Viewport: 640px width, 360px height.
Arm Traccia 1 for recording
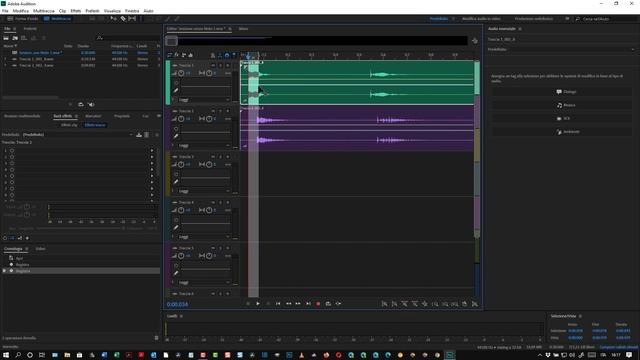[228, 65]
